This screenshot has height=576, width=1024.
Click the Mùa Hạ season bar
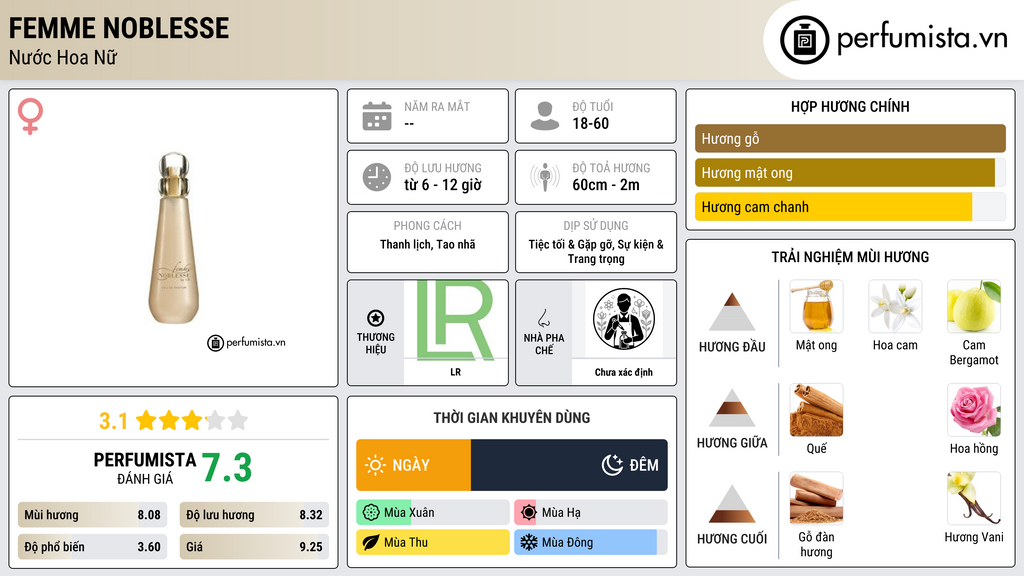591,513
